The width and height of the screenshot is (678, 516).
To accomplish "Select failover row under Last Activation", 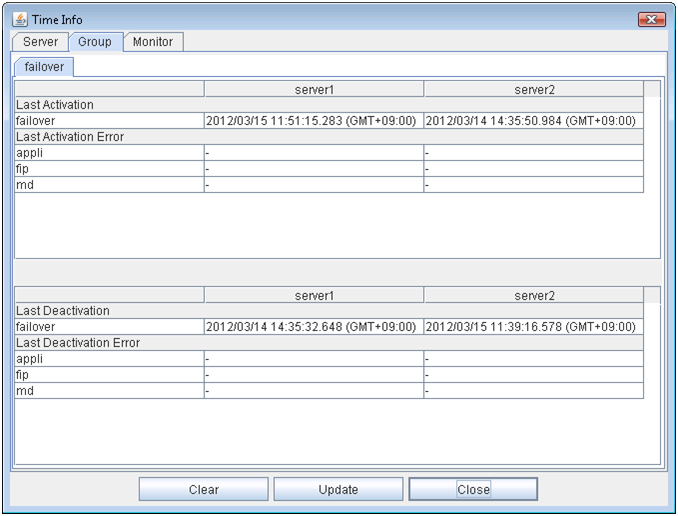I will (109, 121).
